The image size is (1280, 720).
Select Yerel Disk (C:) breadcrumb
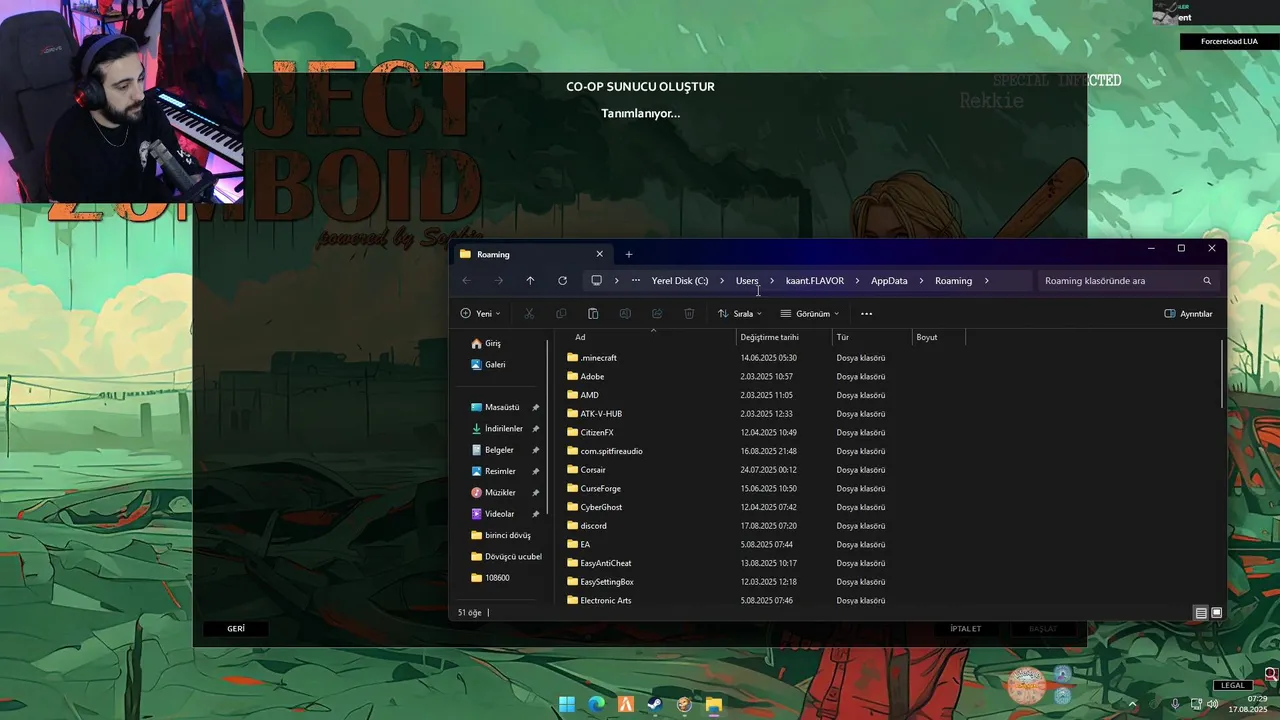(x=680, y=281)
